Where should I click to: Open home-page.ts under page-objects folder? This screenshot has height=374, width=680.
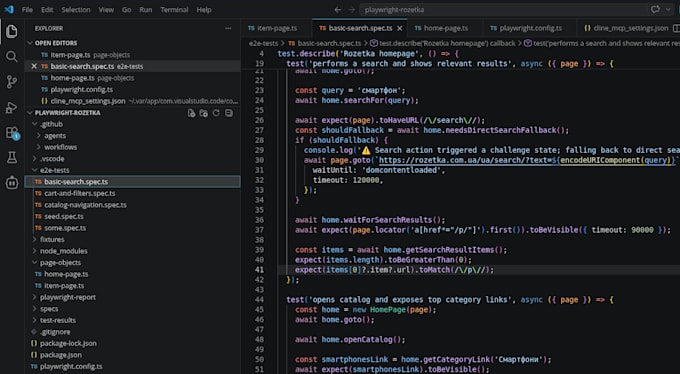66,274
